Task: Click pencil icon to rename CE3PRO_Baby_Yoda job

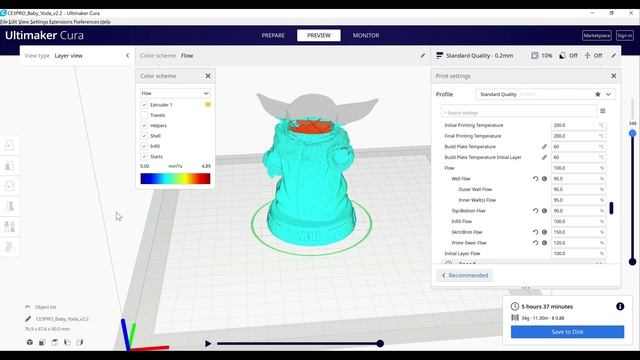Action: pyautogui.click(x=28, y=319)
